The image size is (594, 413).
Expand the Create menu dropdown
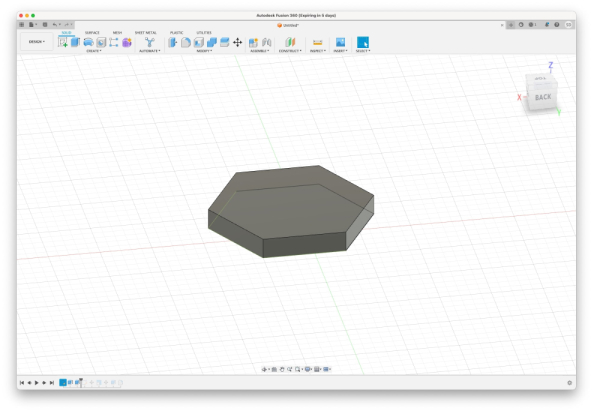click(94, 51)
